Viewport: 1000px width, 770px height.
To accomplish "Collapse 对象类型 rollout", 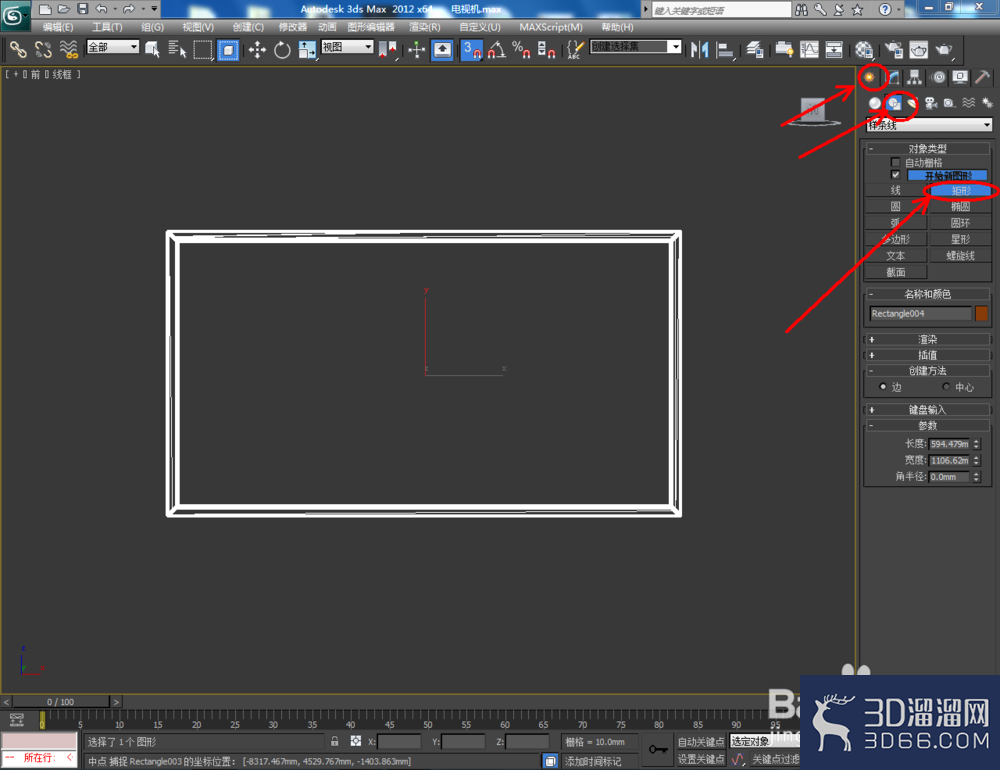I will pyautogui.click(x=928, y=149).
